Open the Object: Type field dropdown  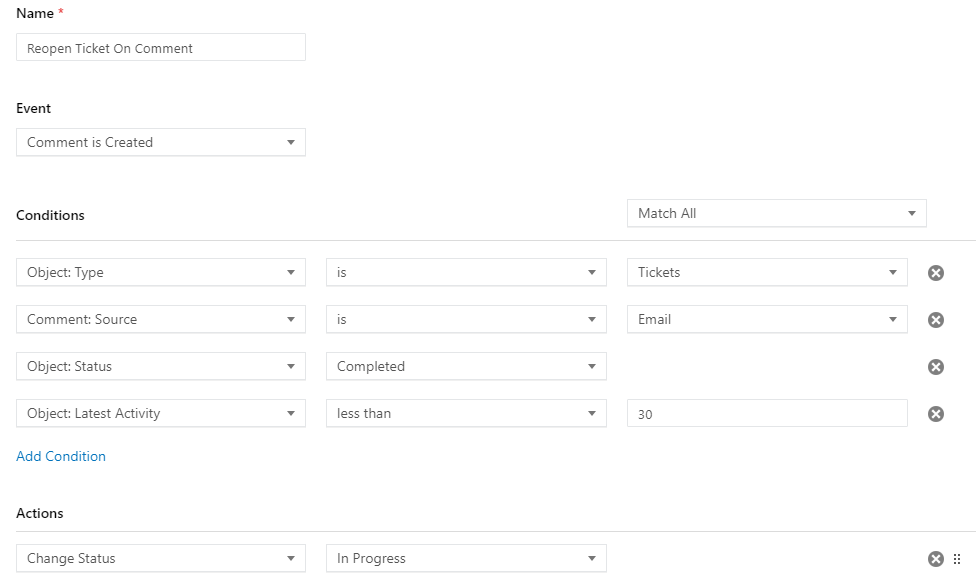point(161,272)
